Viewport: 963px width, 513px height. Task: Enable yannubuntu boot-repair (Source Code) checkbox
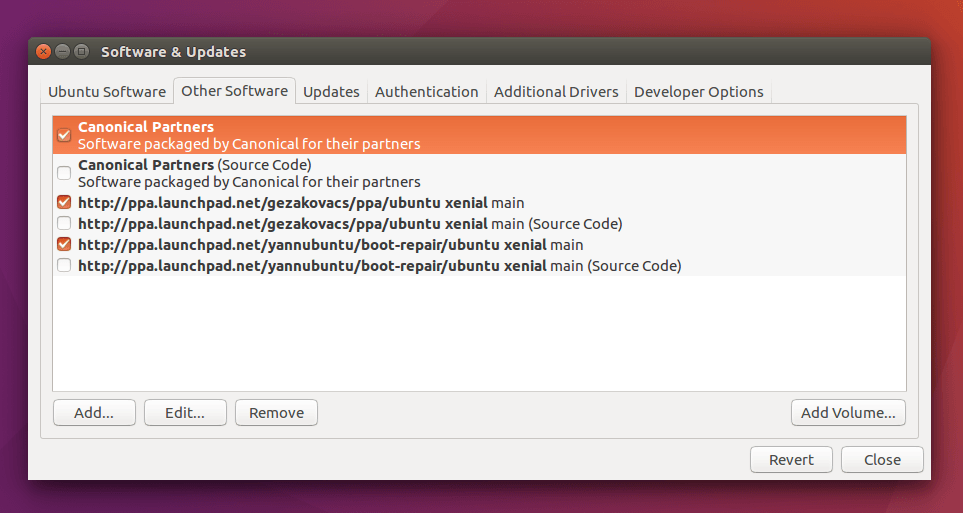[x=64, y=265]
